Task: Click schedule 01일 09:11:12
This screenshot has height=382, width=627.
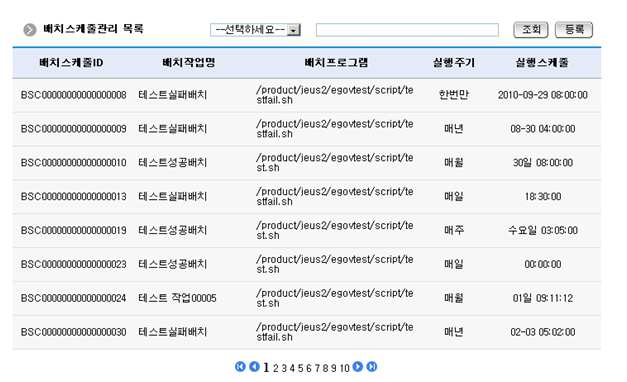Action: [x=543, y=298]
